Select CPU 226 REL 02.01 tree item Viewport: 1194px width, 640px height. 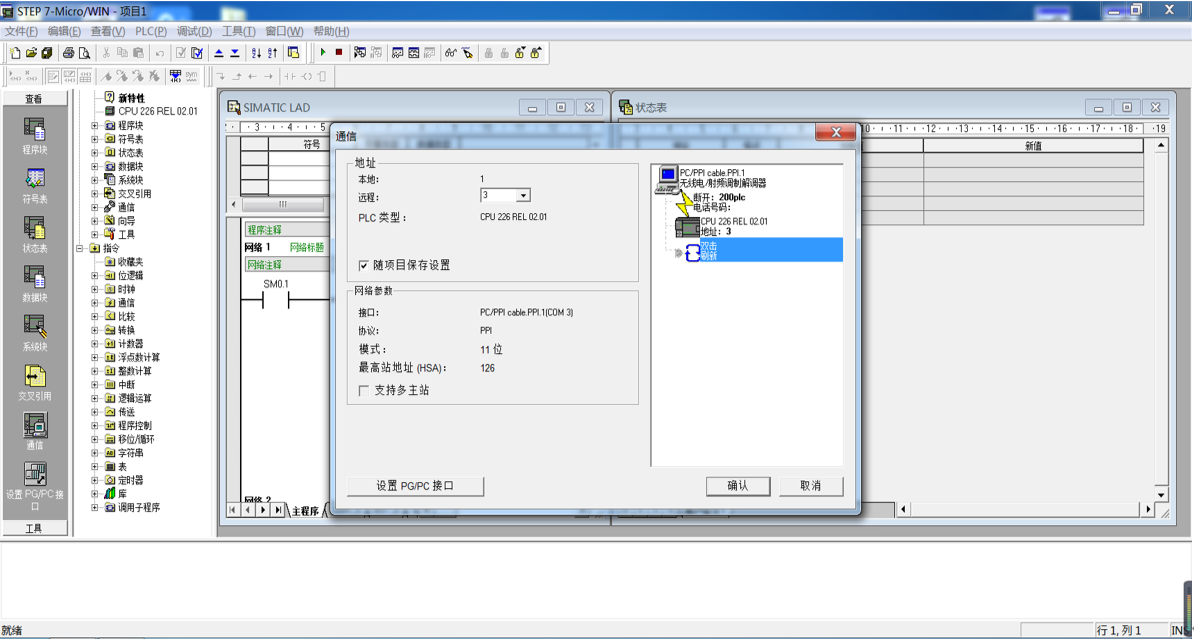pyautogui.click(x=158, y=111)
